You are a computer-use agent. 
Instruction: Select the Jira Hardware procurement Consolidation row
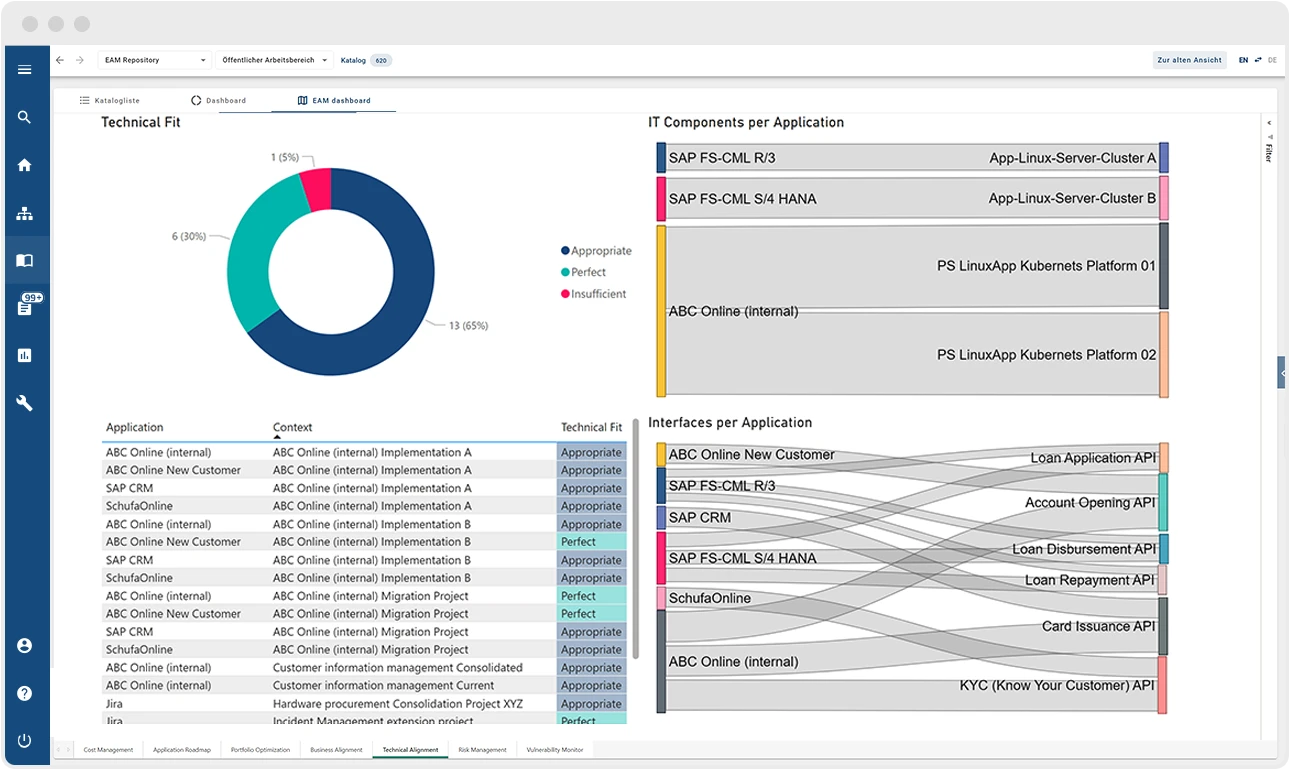click(x=365, y=704)
